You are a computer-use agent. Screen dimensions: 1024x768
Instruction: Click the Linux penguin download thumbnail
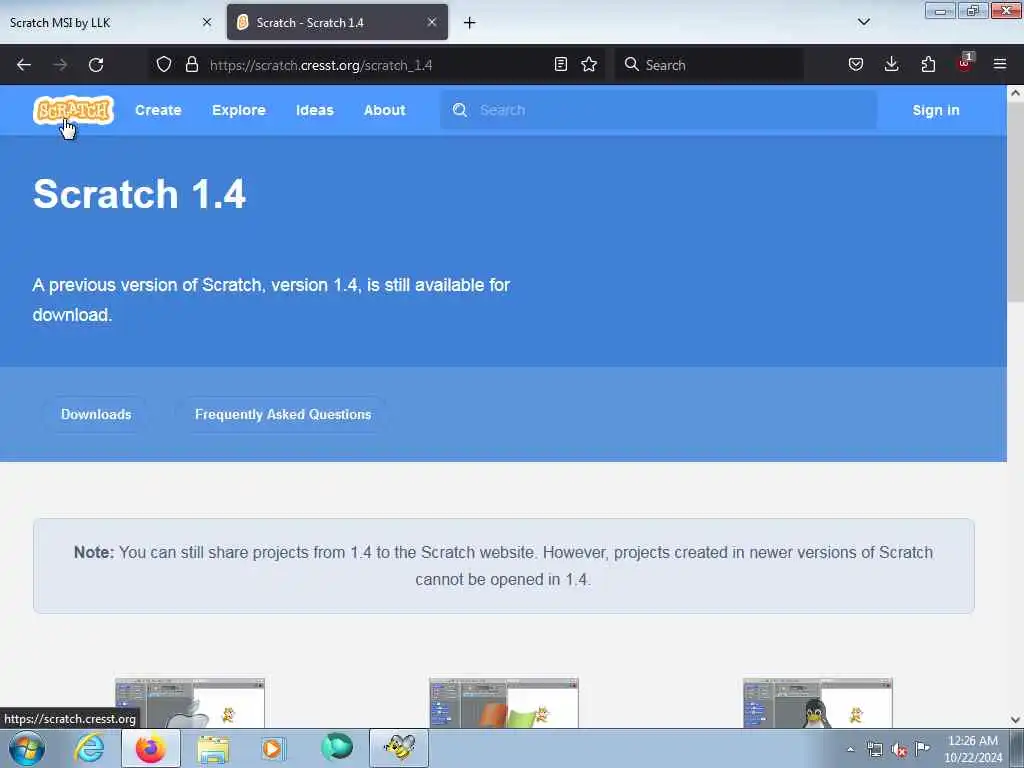point(817,703)
